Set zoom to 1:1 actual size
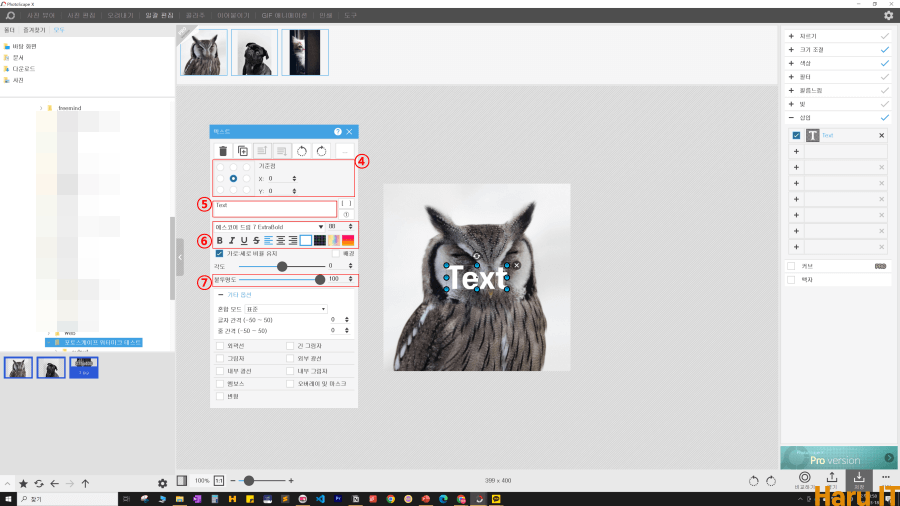 click(219, 481)
